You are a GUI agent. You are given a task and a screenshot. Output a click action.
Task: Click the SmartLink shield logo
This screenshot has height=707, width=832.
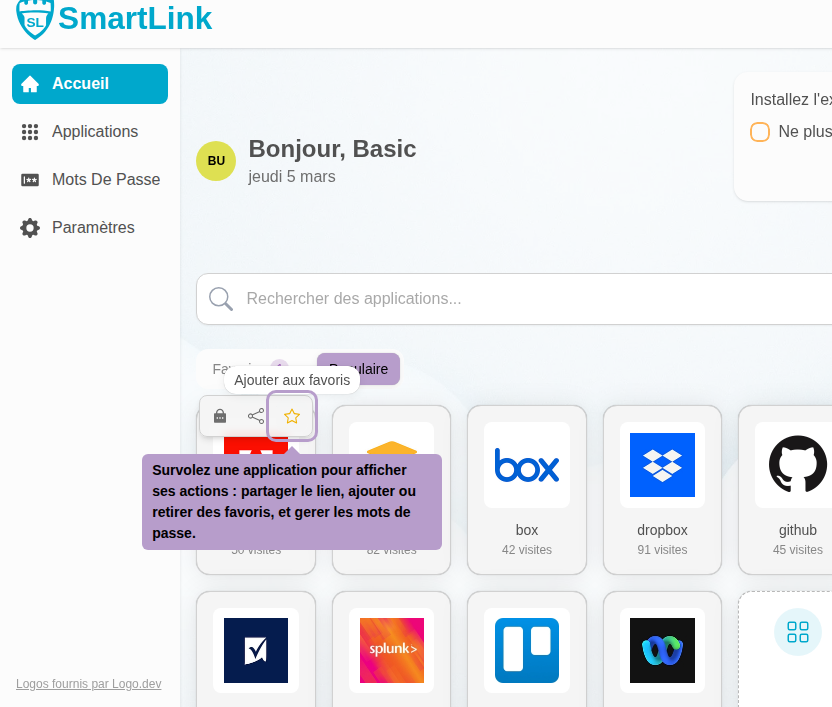coord(34,19)
